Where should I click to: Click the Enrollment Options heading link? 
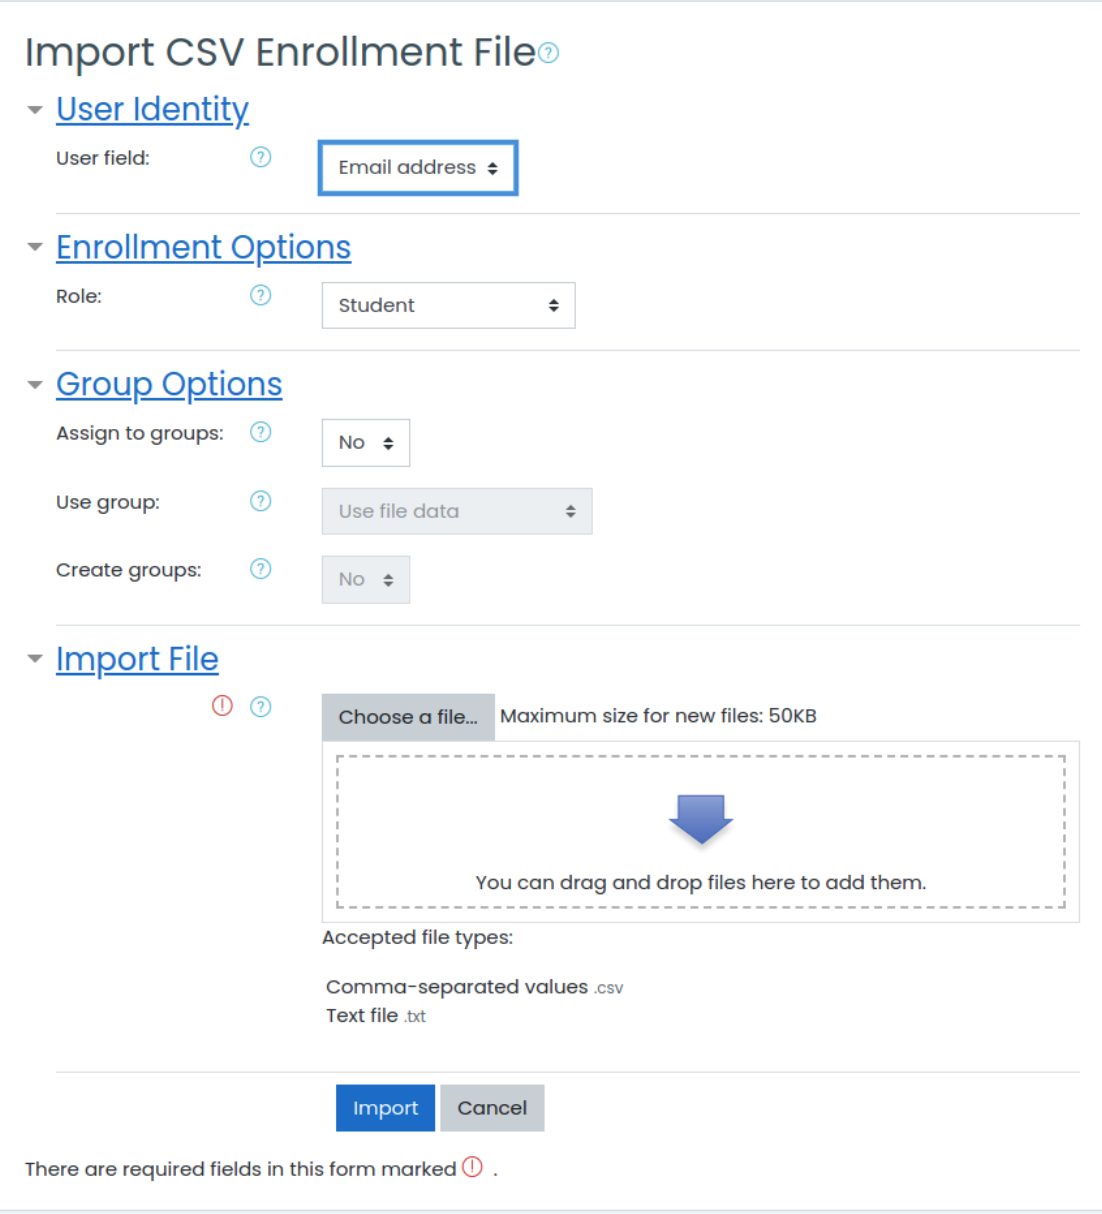(x=203, y=247)
